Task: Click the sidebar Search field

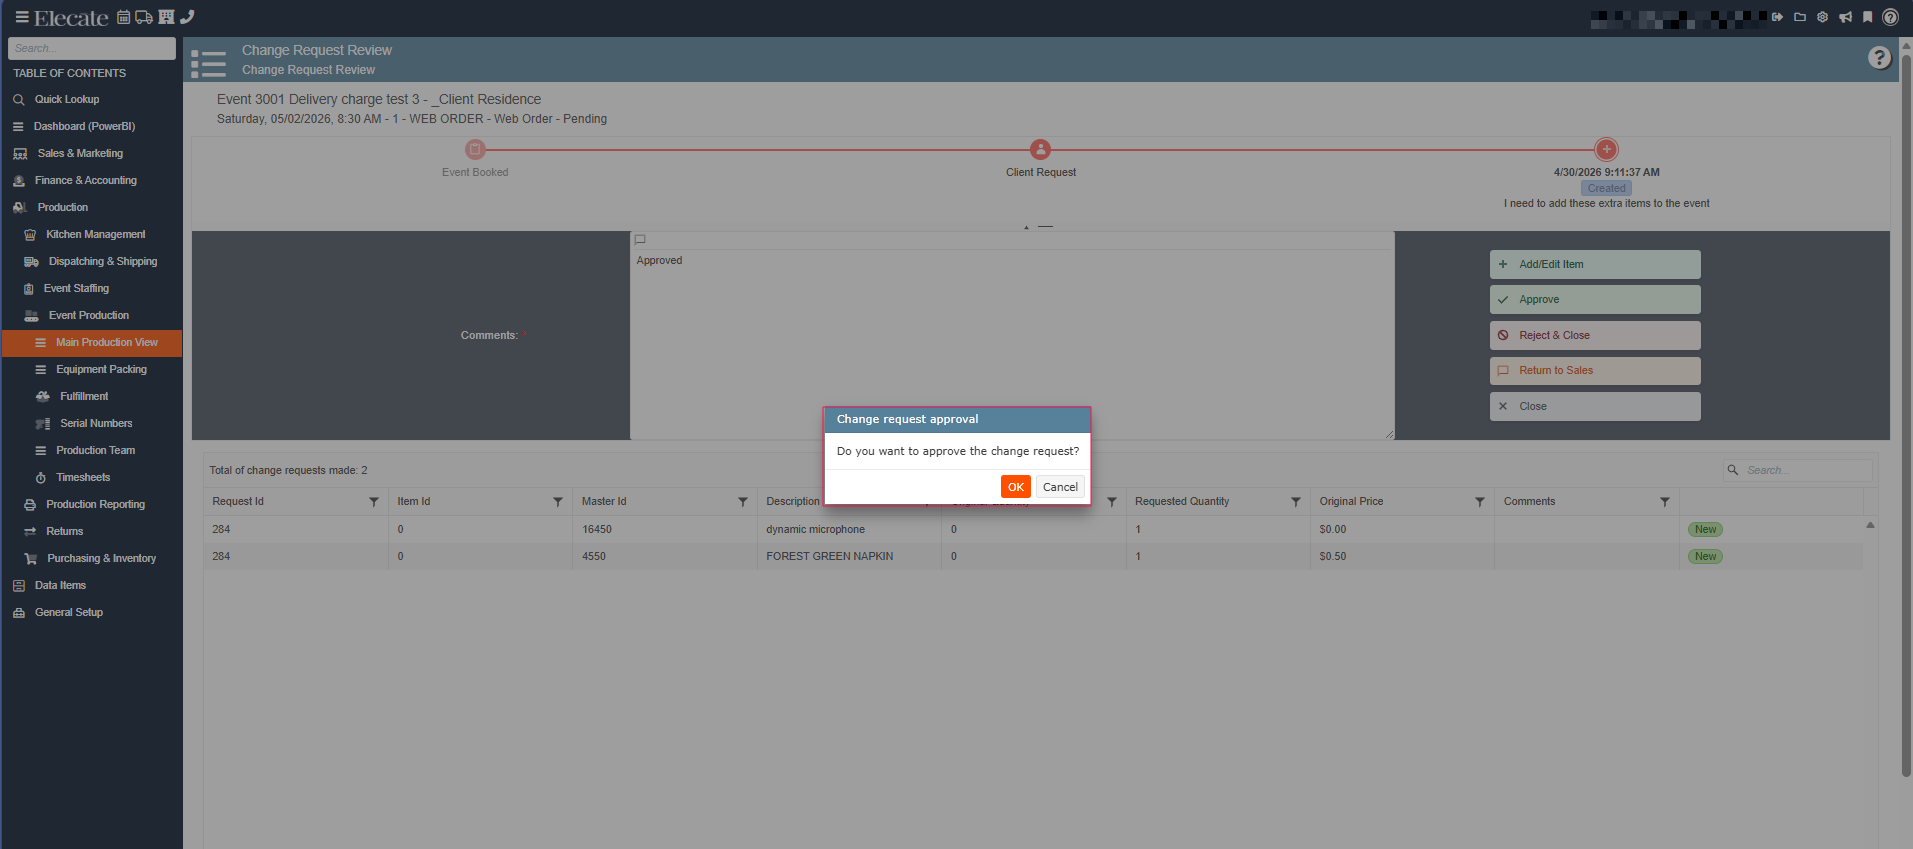Action: pos(91,48)
